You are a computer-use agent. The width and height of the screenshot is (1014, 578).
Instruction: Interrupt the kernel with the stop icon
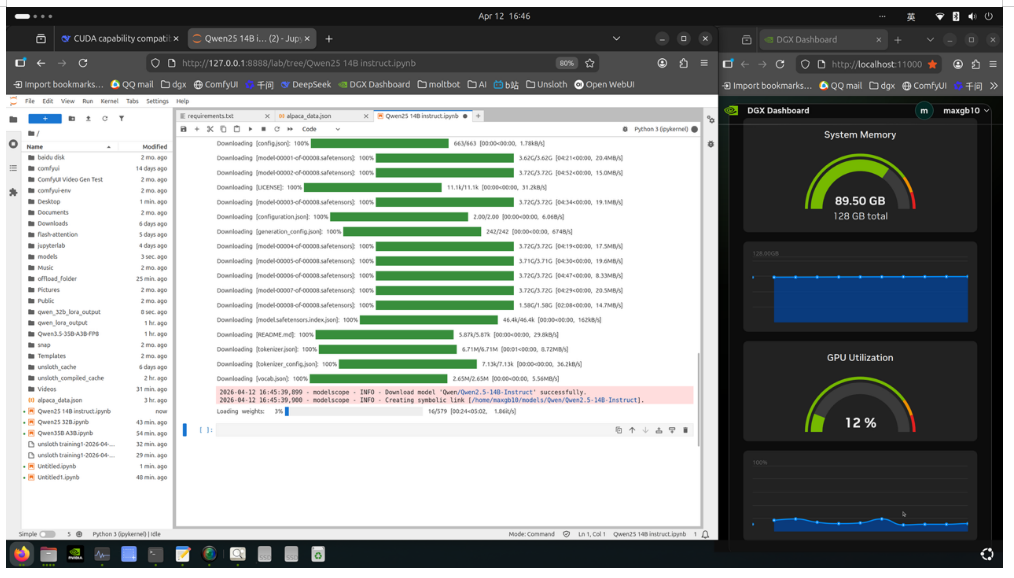pyautogui.click(x=263, y=129)
